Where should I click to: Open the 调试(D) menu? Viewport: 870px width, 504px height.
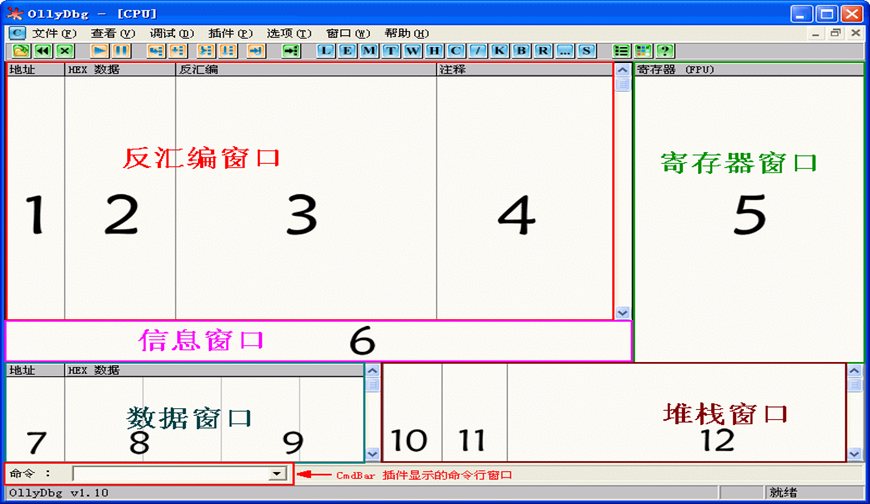(x=171, y=33)
